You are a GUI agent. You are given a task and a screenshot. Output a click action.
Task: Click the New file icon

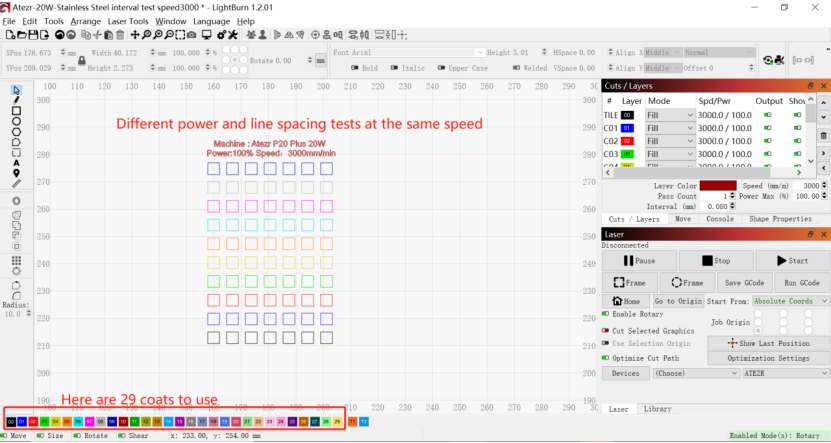click(x=10, y=35)
